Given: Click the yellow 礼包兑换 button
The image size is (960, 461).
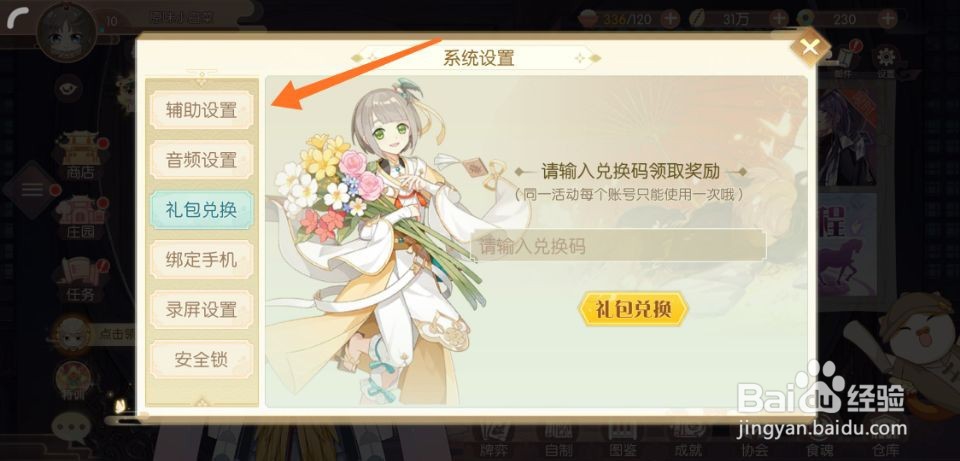Looking at the screenshot, I should (x=633, y=309).
